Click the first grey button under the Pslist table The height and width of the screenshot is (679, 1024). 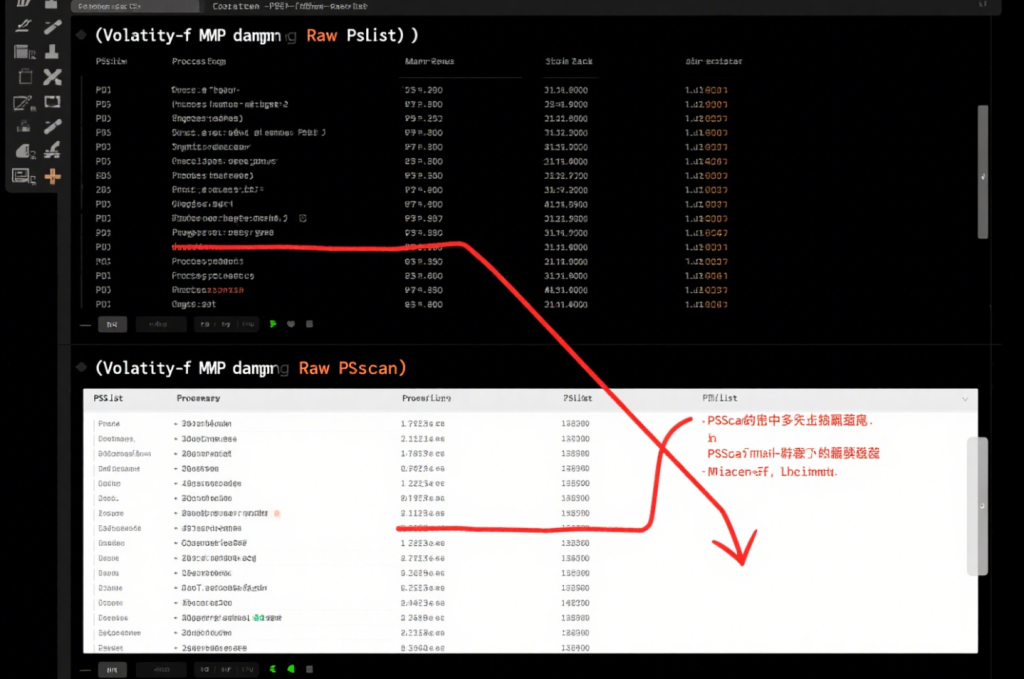click(x=112, y=324)
